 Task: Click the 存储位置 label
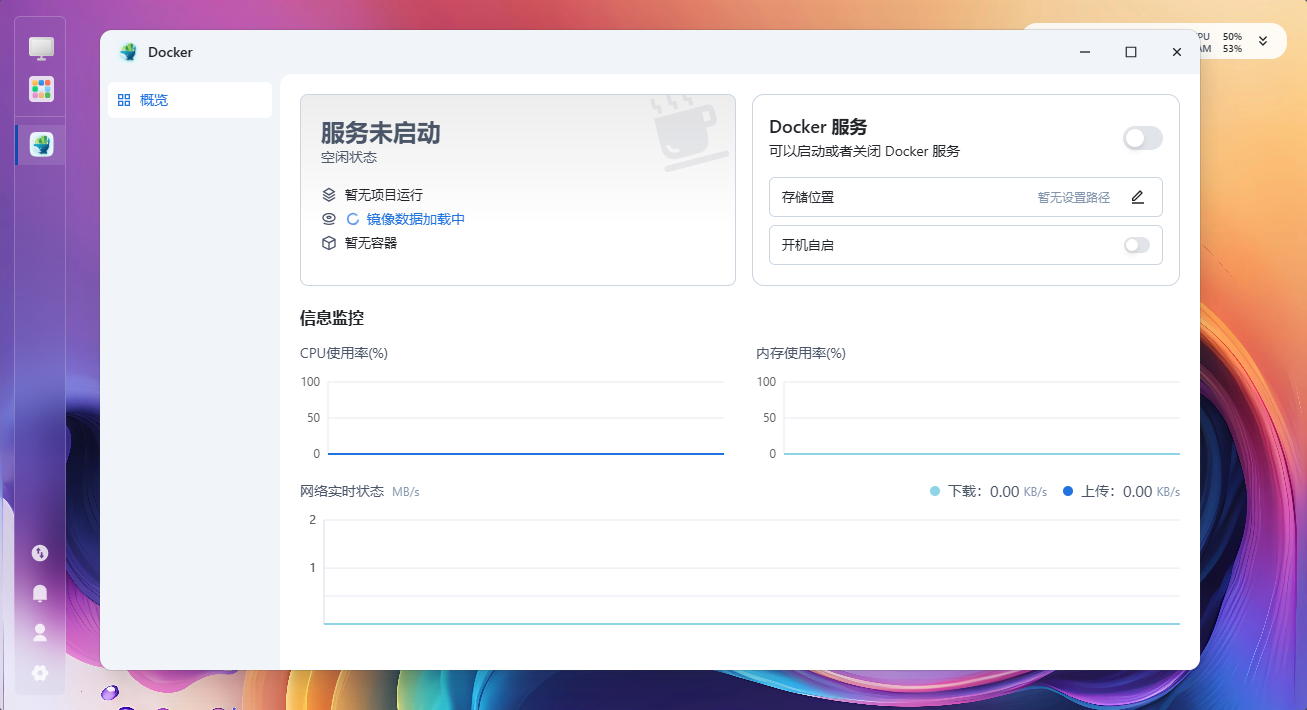(x=808, y=197)
